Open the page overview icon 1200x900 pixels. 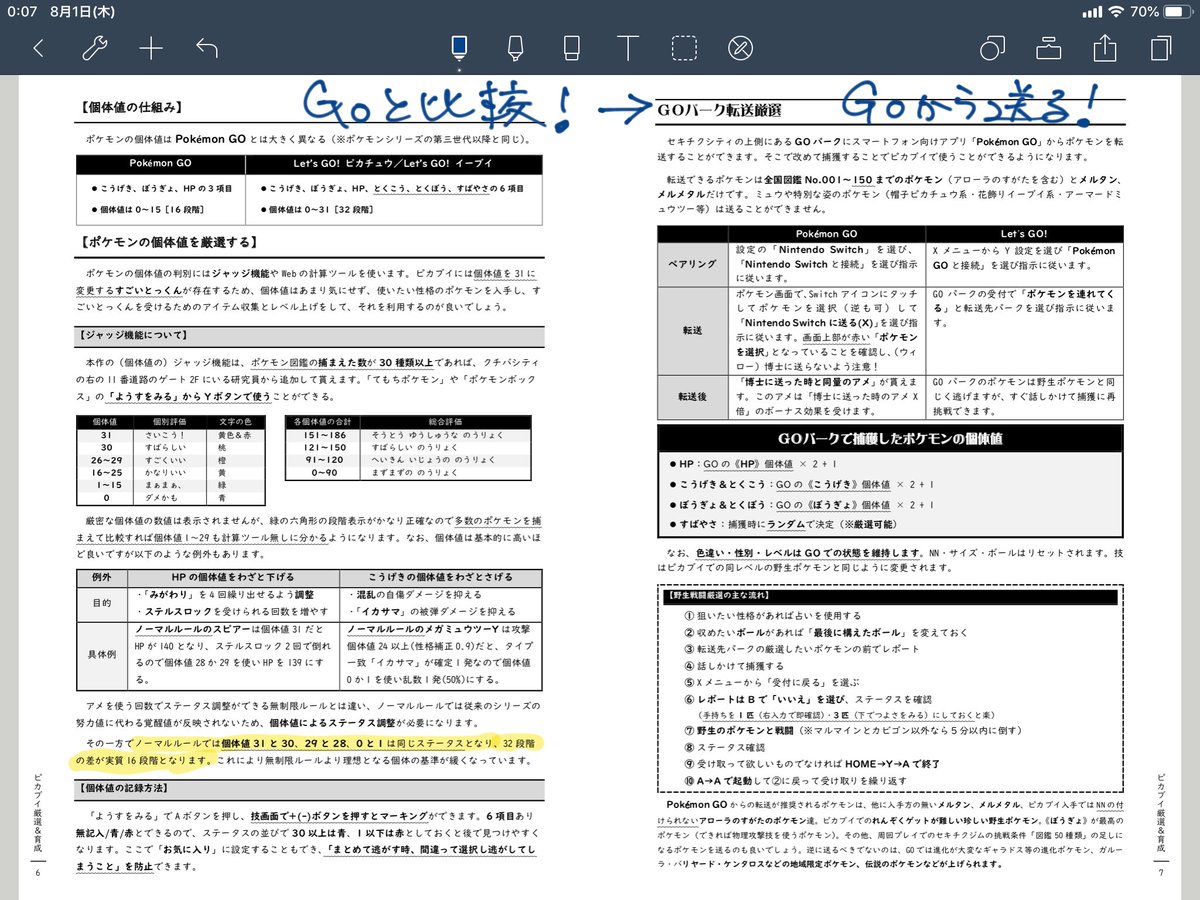[1161, 48]
